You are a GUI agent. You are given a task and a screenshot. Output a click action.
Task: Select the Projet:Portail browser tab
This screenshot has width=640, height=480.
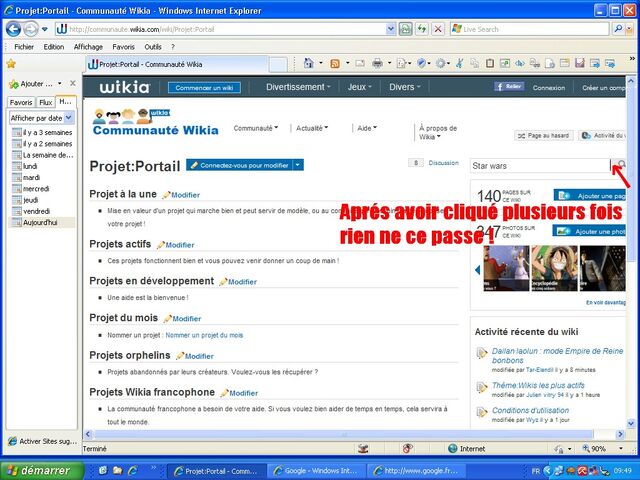pyautogui.click(x=177, y=64)
